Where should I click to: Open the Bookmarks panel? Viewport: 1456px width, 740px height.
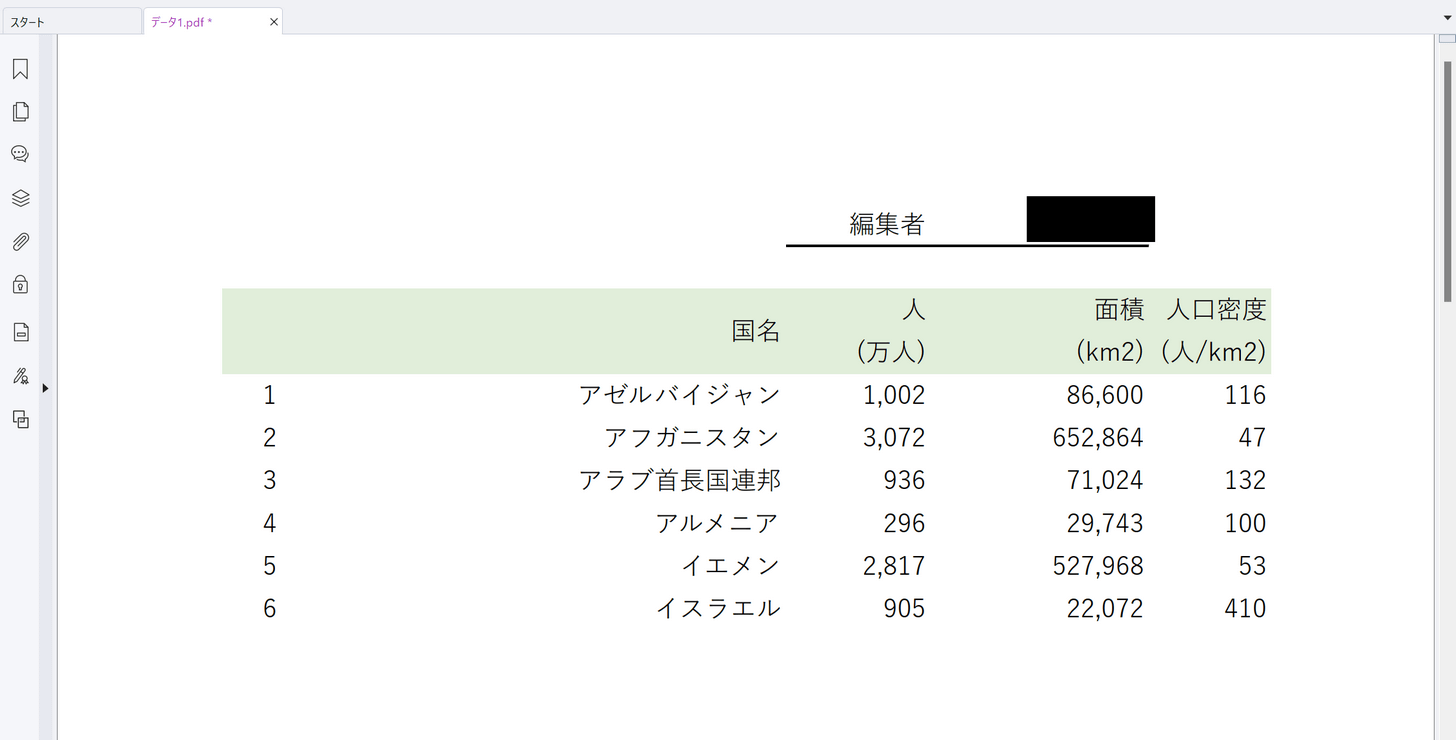tap(20, 69)
